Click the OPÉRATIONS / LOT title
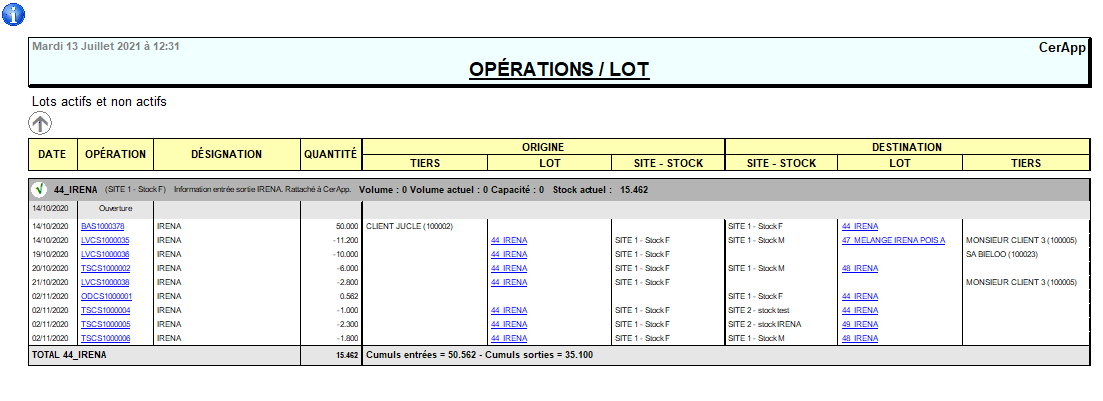 coord(559,69)
